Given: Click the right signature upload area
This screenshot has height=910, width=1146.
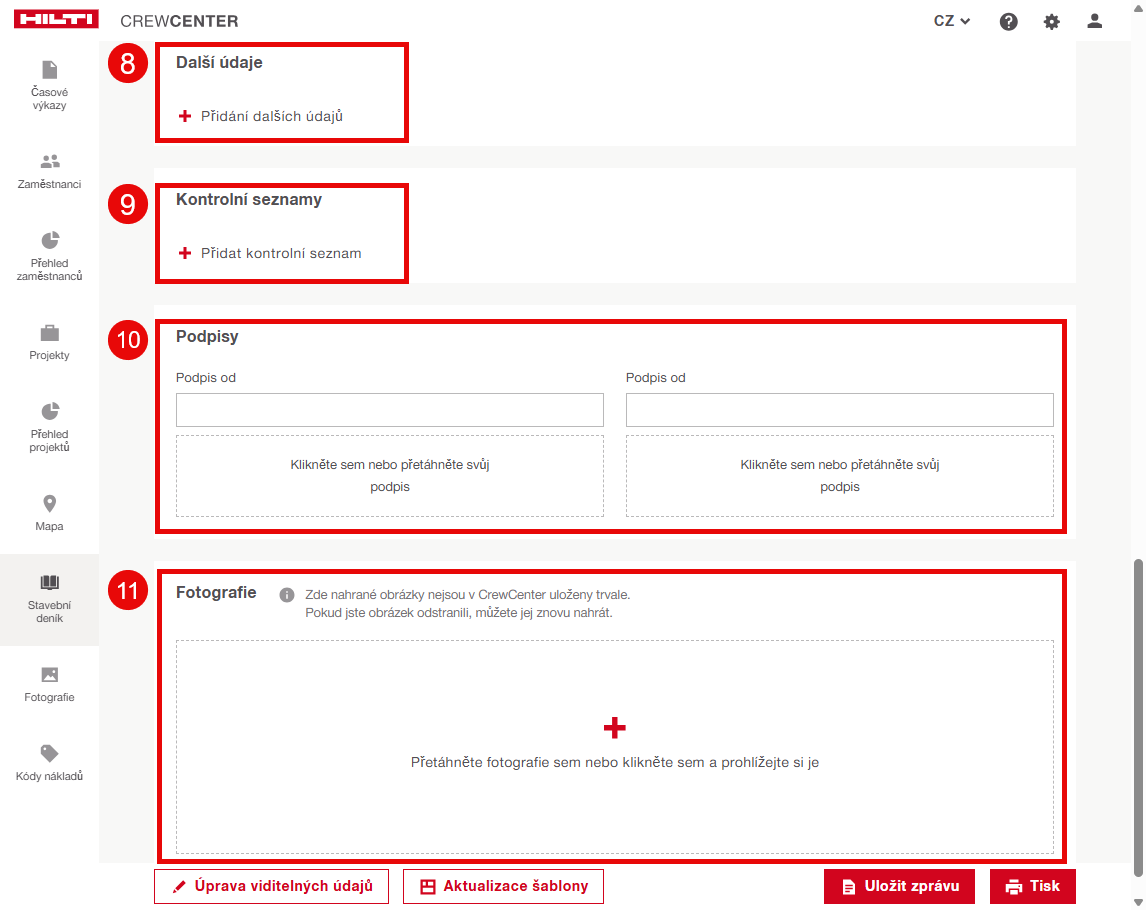Looking at the screenshot, I should [839, 476].
